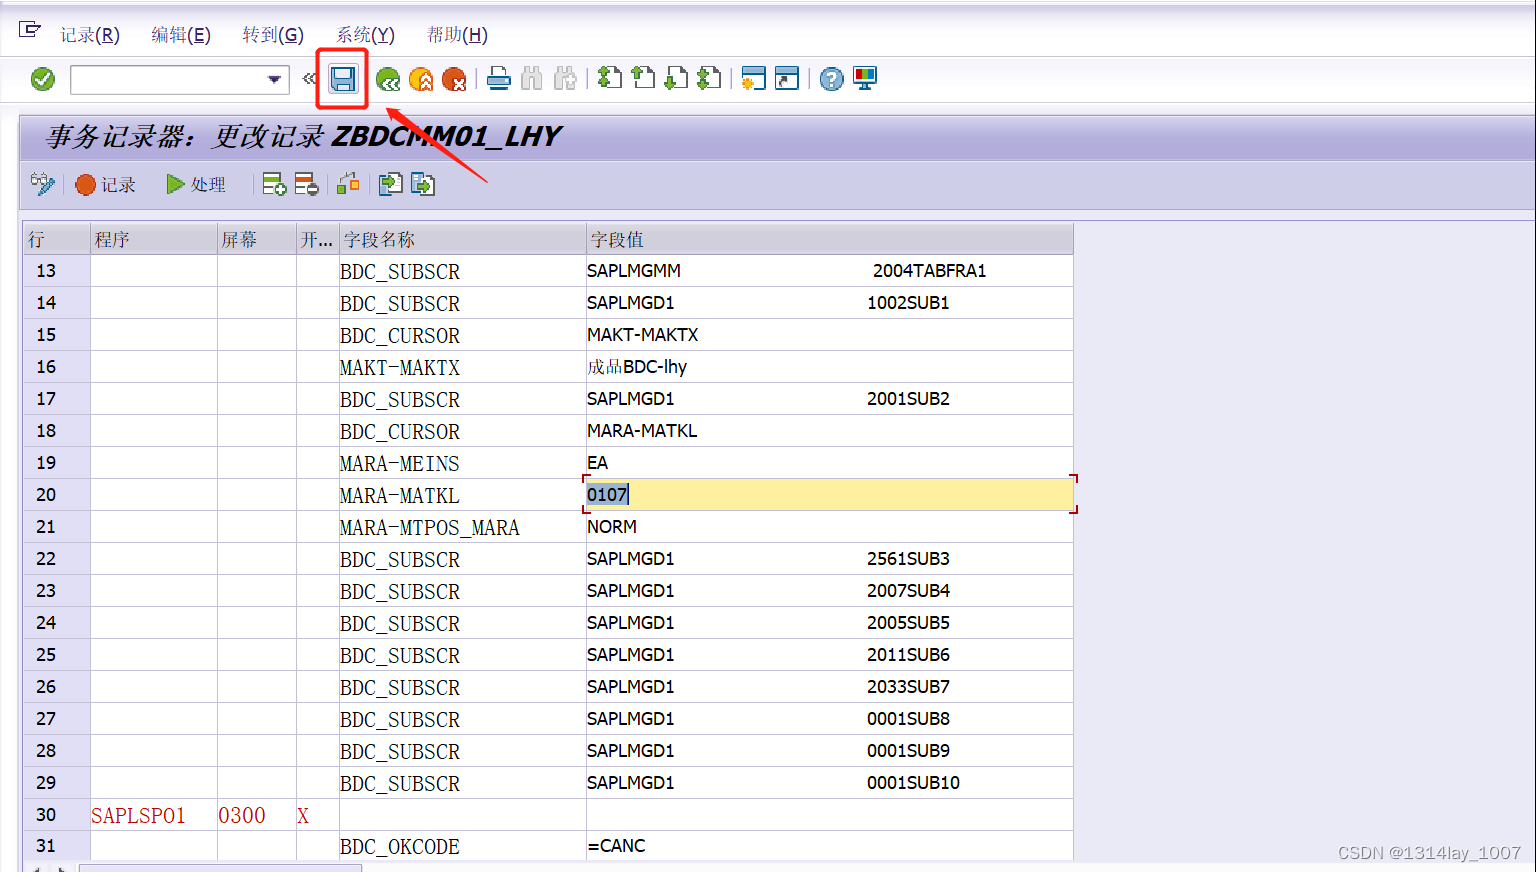1536x872 pixels.
Task: Click =CANC value in row 31
Action: click(x=616, y=846)
